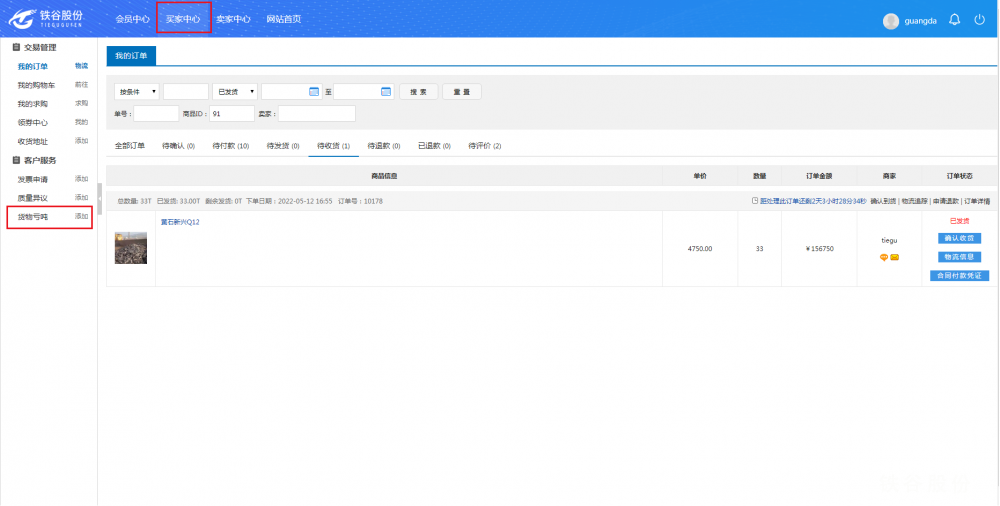
Task: Select the 待评价 (2) tab
Action: pyautogui.click(x=484, y=146)
